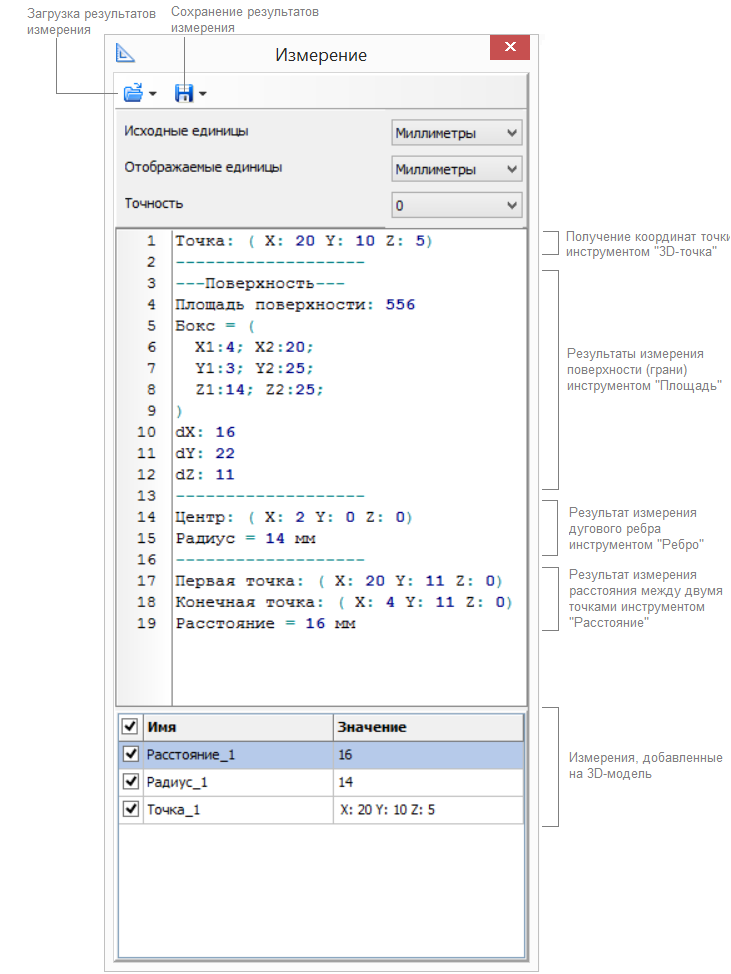Select the Радиус_1 row in measurements list
Viewport: 731px width, 974px height.
[x=237, y=782]
